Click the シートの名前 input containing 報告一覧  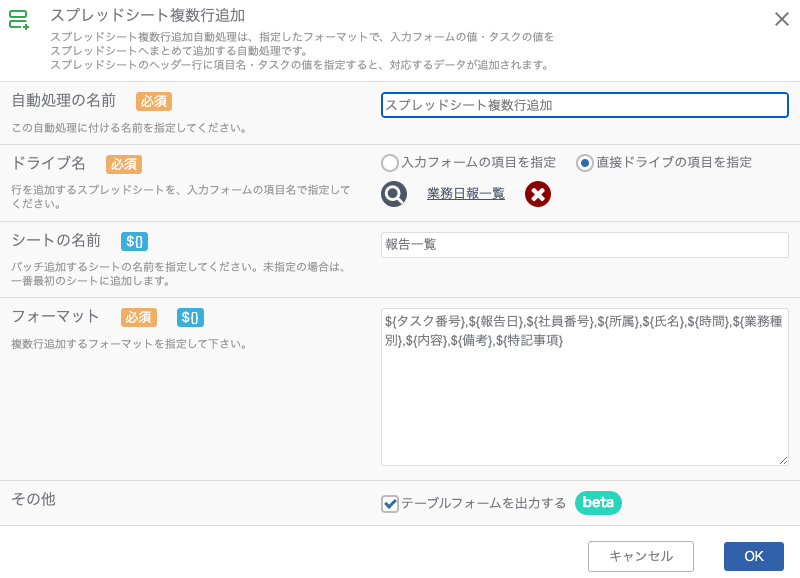[x=585, y=245]
